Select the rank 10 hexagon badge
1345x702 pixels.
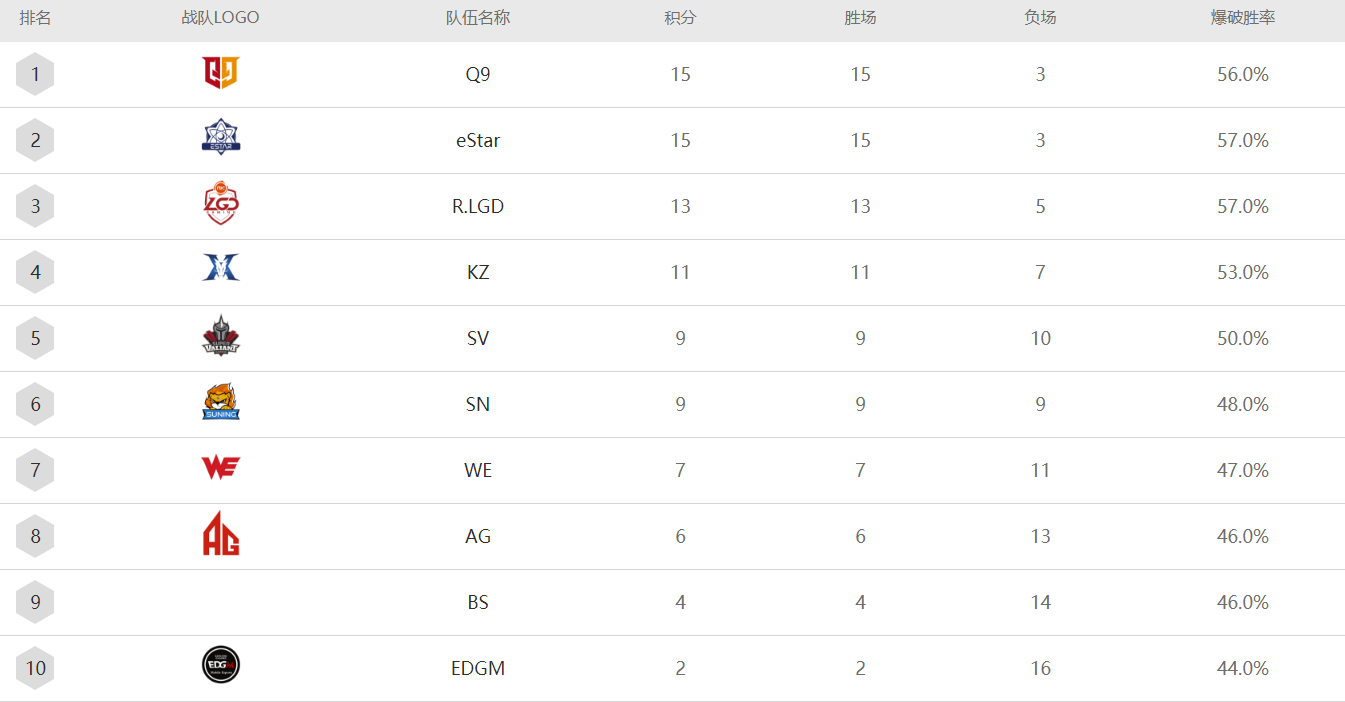[35, 668]
